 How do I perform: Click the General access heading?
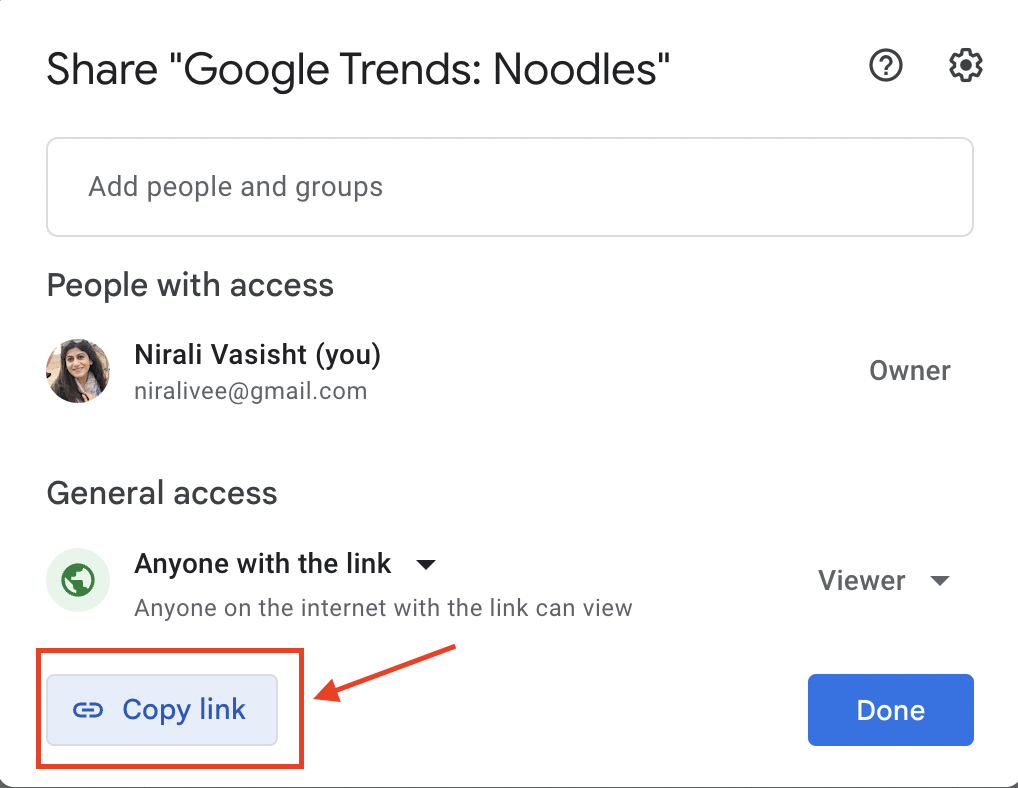162,493
